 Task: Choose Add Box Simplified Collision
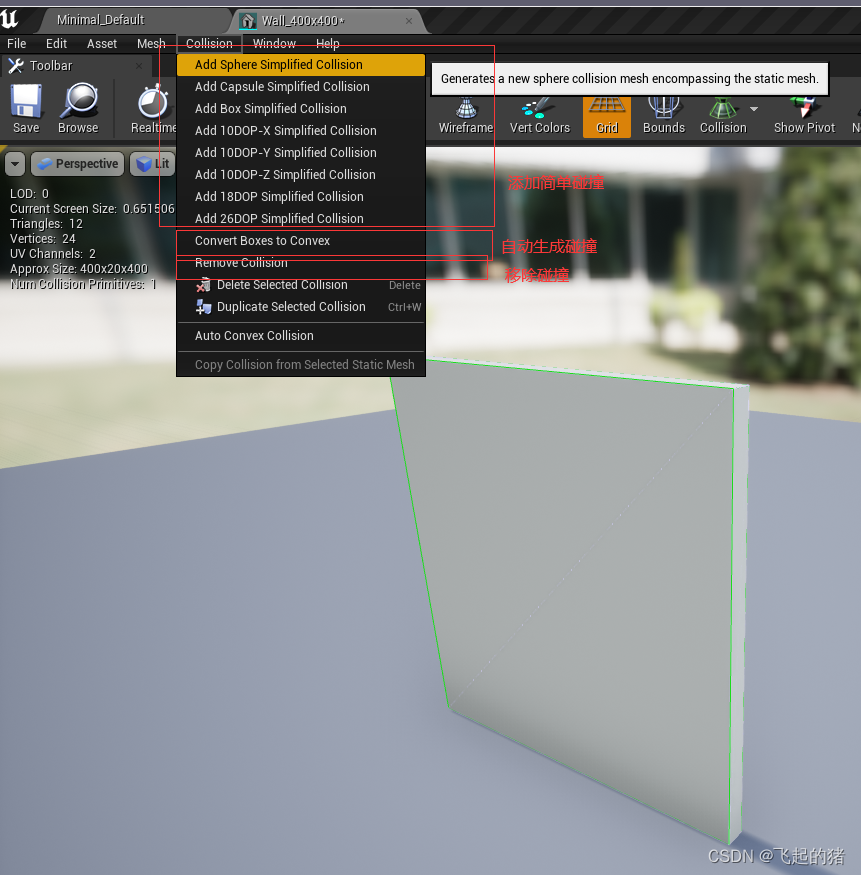click(x=301, y=109)
